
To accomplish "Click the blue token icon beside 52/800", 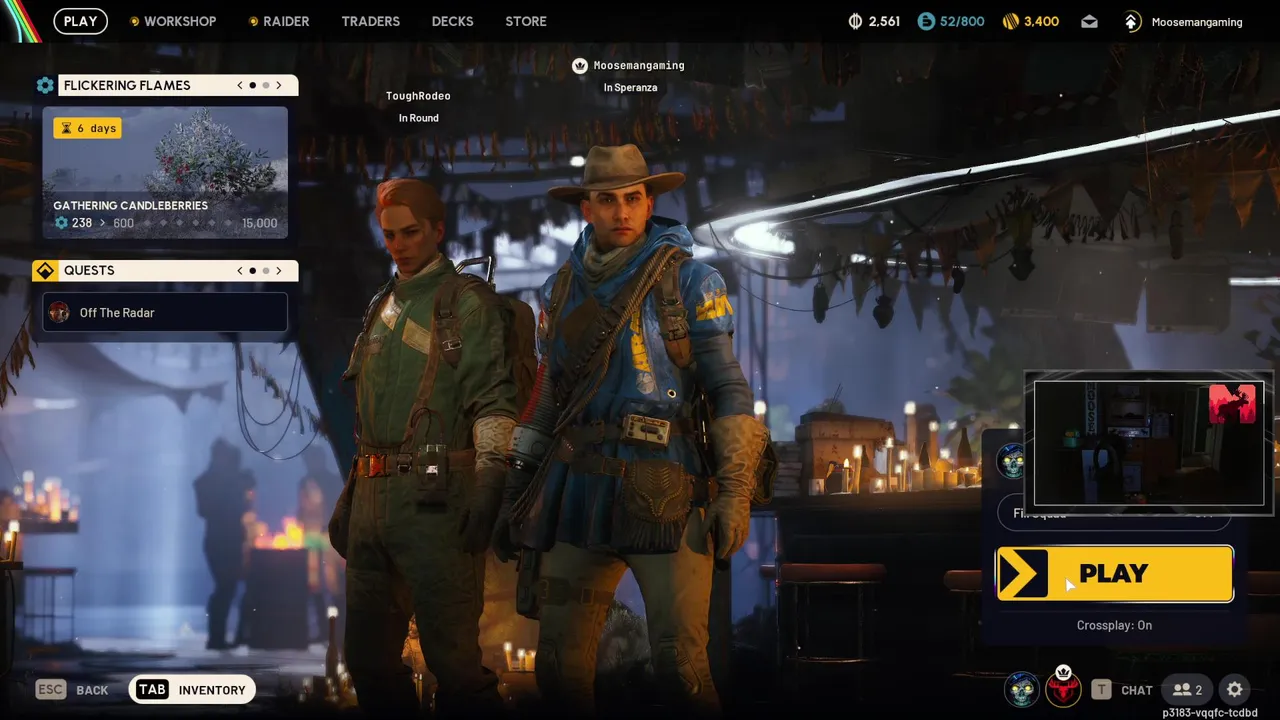I will tap(926, 21).
